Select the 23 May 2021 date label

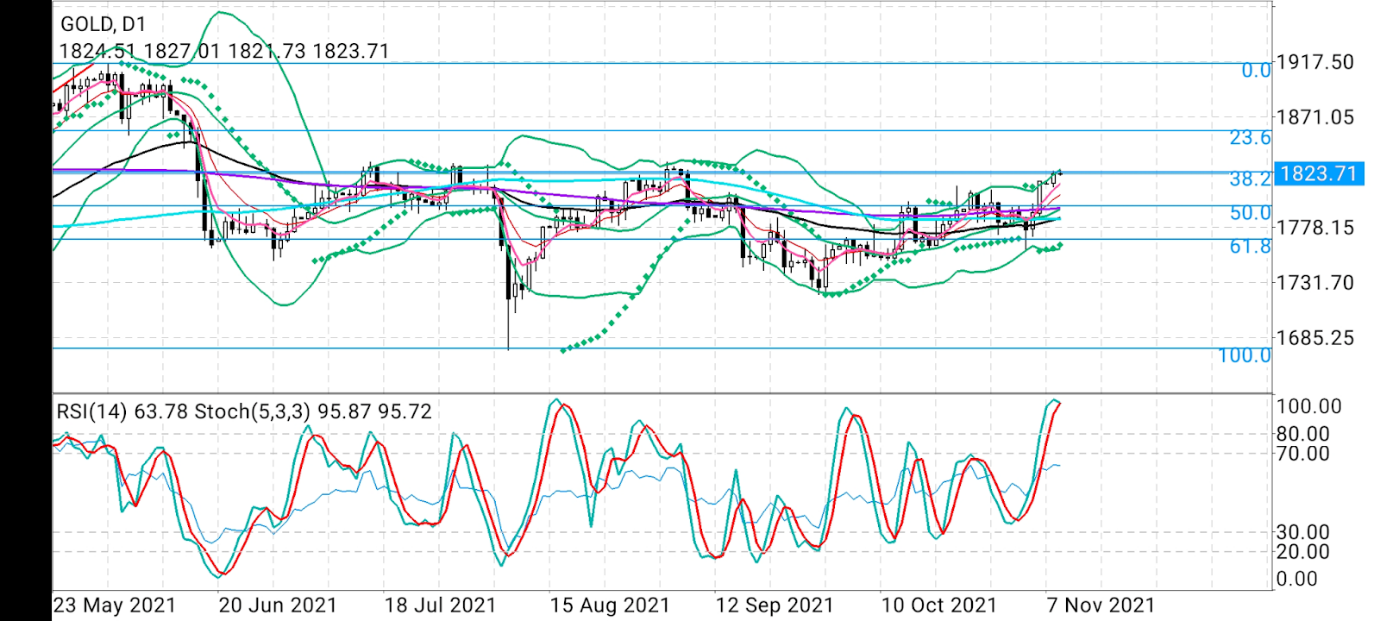click(x=114, y=606)
